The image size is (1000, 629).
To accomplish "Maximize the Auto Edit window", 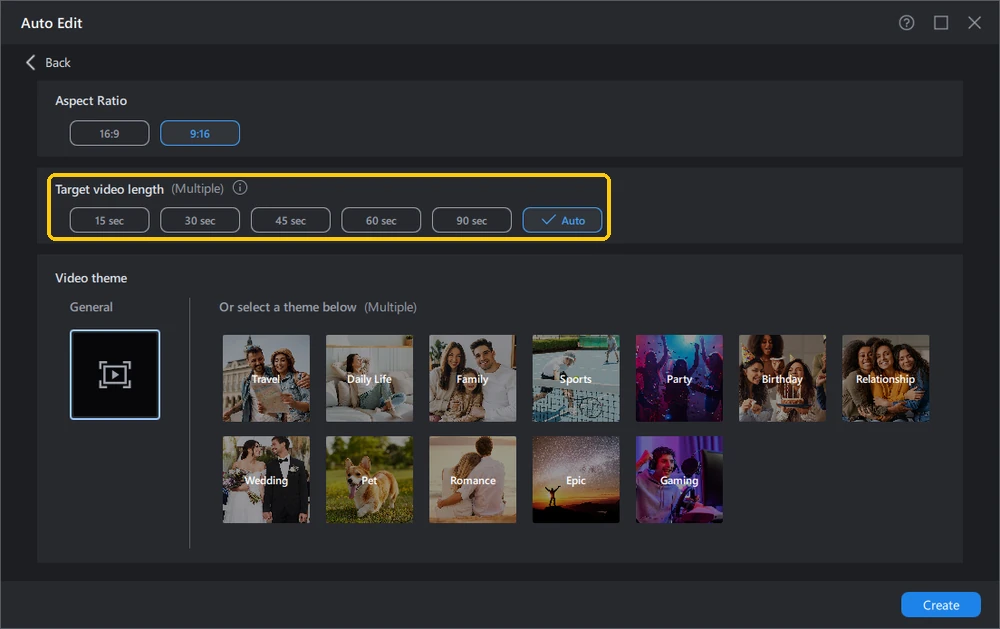I will (x=941, y=23).
